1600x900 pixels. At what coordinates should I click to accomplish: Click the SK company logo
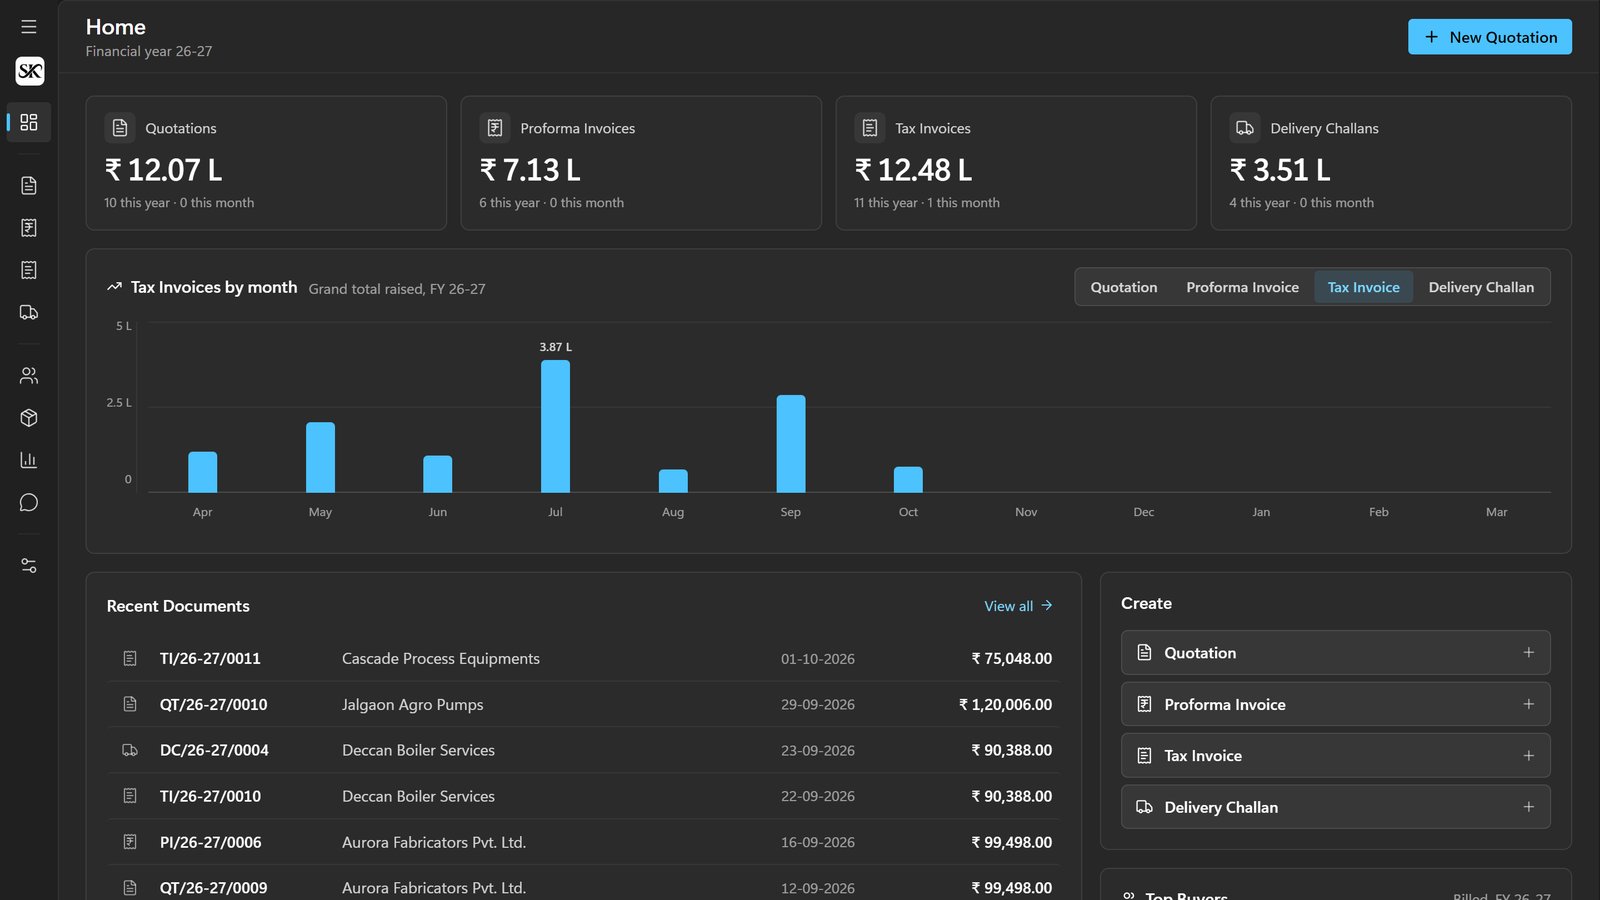pyautogui.click(x=29, y=71)
